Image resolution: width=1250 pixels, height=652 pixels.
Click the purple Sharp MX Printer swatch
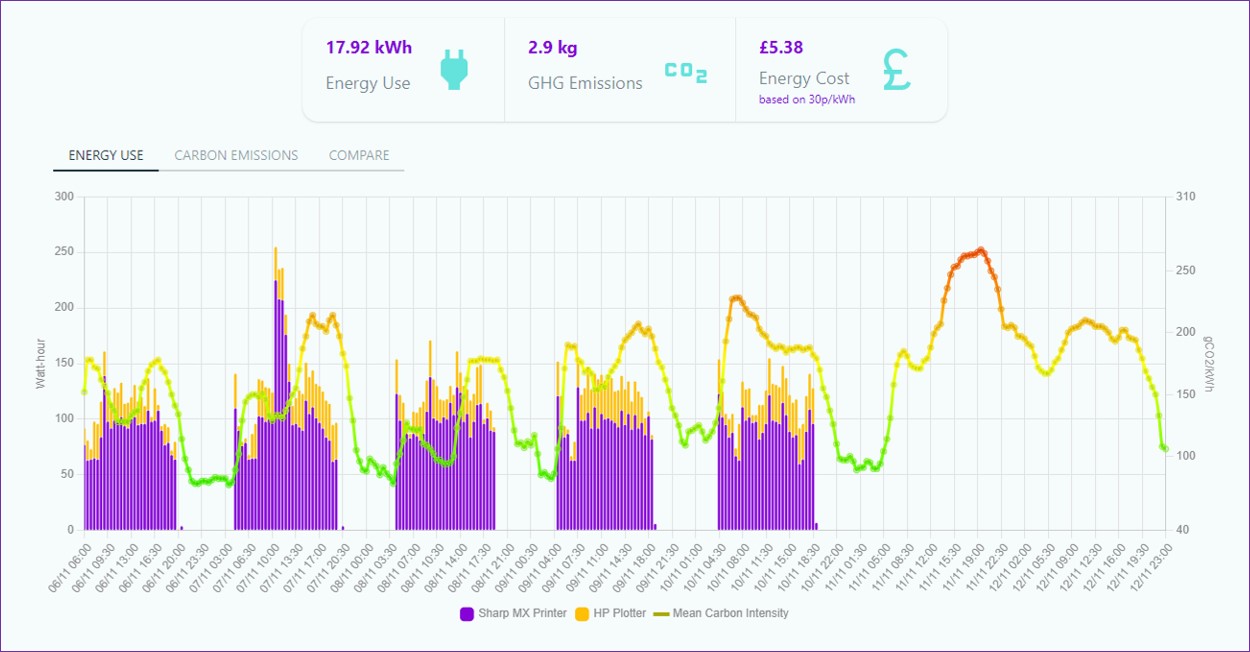(466, 614)
